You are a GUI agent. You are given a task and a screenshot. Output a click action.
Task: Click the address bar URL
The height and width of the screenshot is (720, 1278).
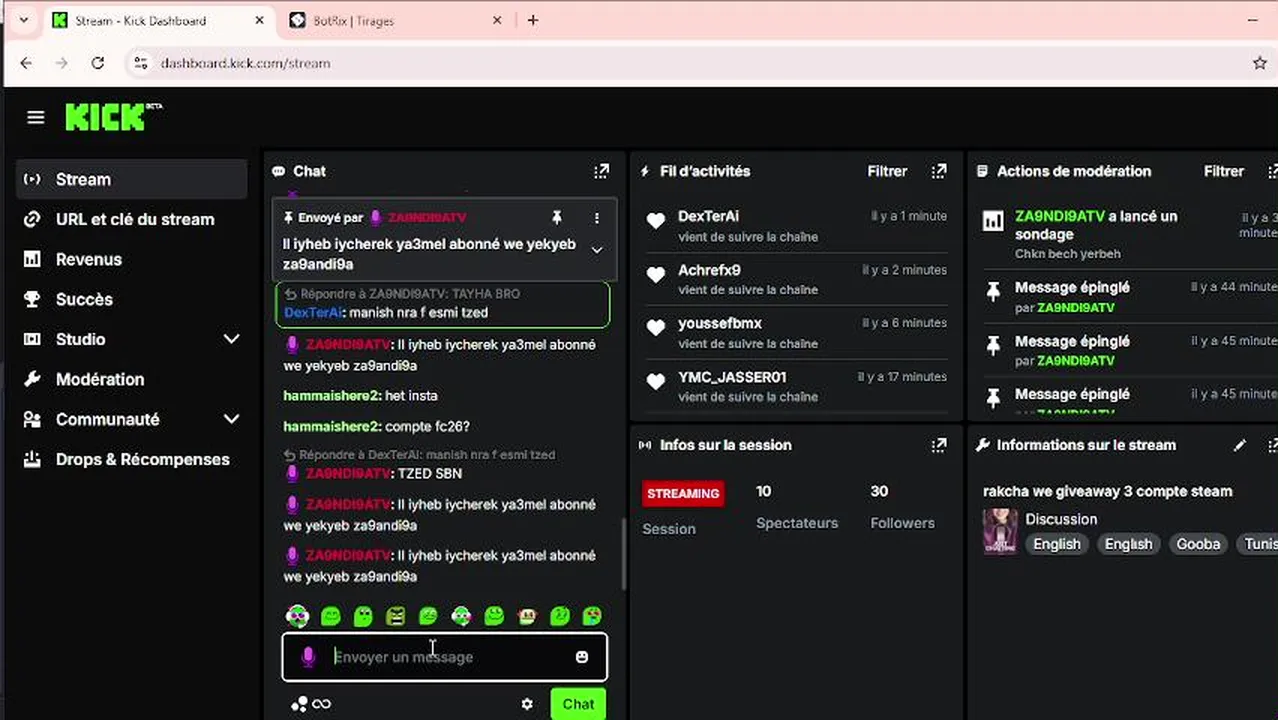(x=245, y=63)
